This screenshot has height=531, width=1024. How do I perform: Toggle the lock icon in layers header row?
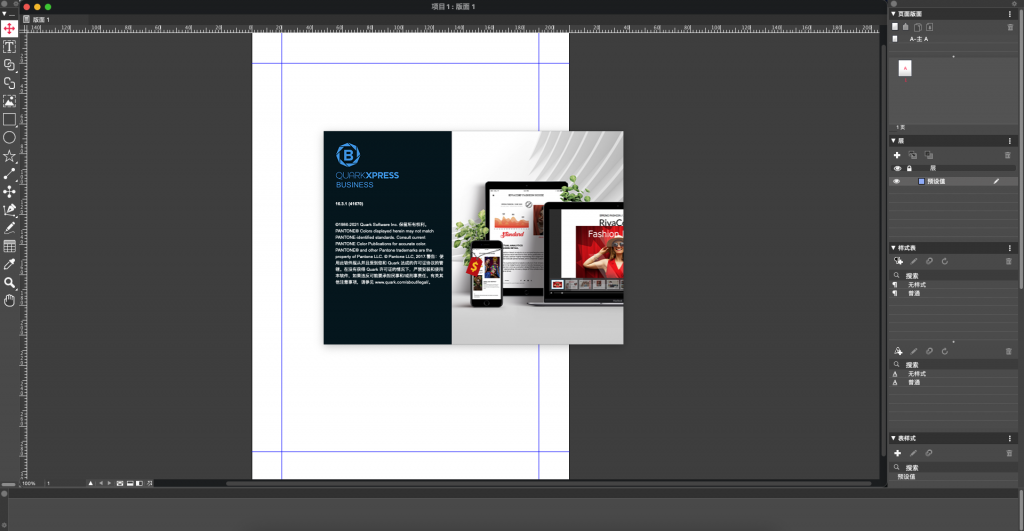[909, 169]
